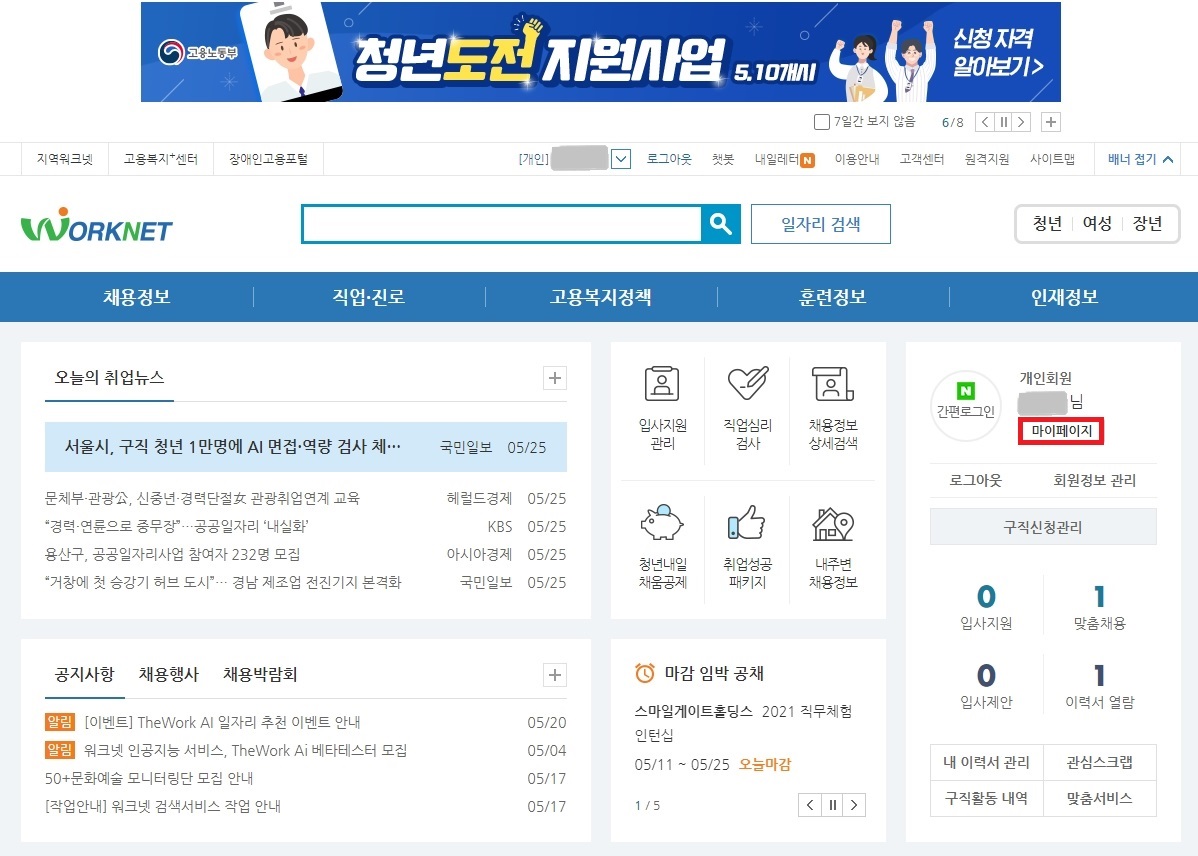Open 회원정보 관리
The image size is (1198, 856).
(x=1094, y=481)
